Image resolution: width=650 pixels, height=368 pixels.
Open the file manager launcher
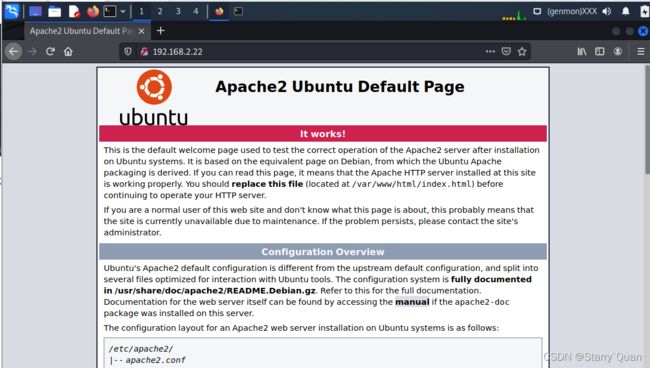point(54,12)
